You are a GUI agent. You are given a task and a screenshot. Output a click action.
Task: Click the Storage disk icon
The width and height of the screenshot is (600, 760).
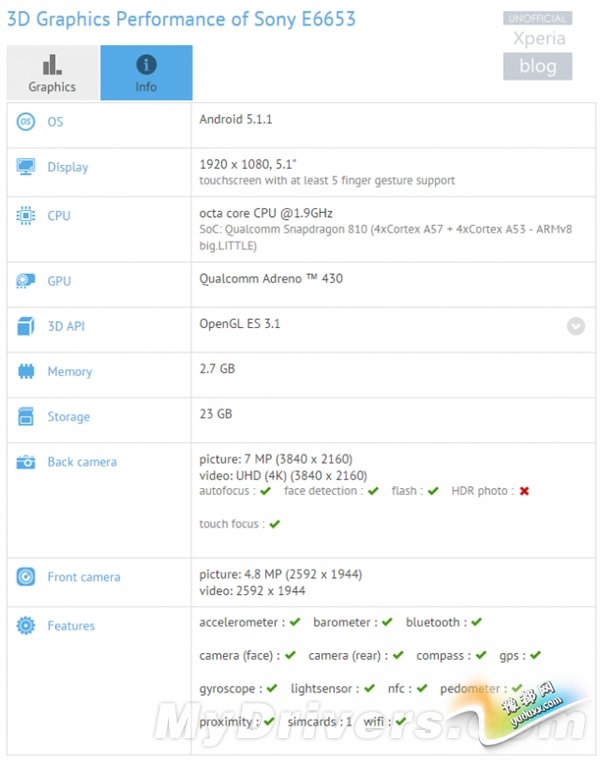point(26,416)
